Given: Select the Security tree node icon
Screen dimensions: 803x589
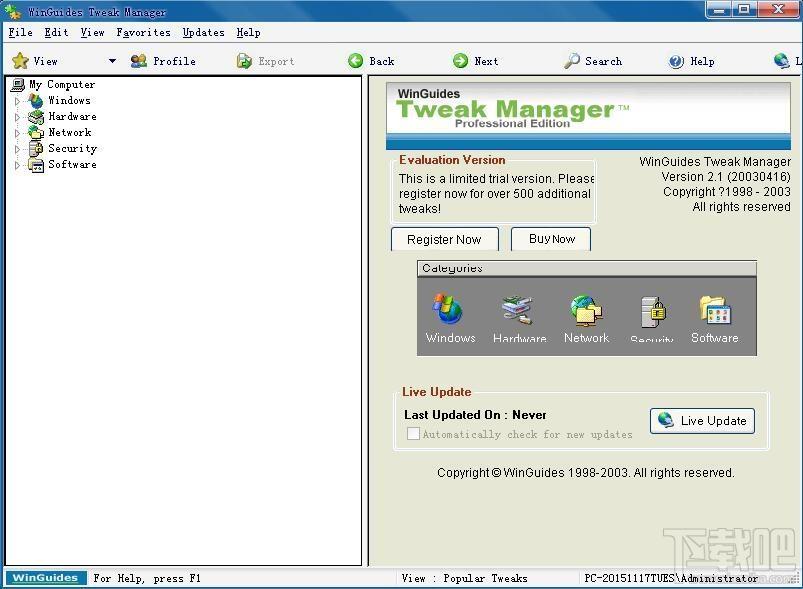Looking at the screenshot, I should click(36, 149).
